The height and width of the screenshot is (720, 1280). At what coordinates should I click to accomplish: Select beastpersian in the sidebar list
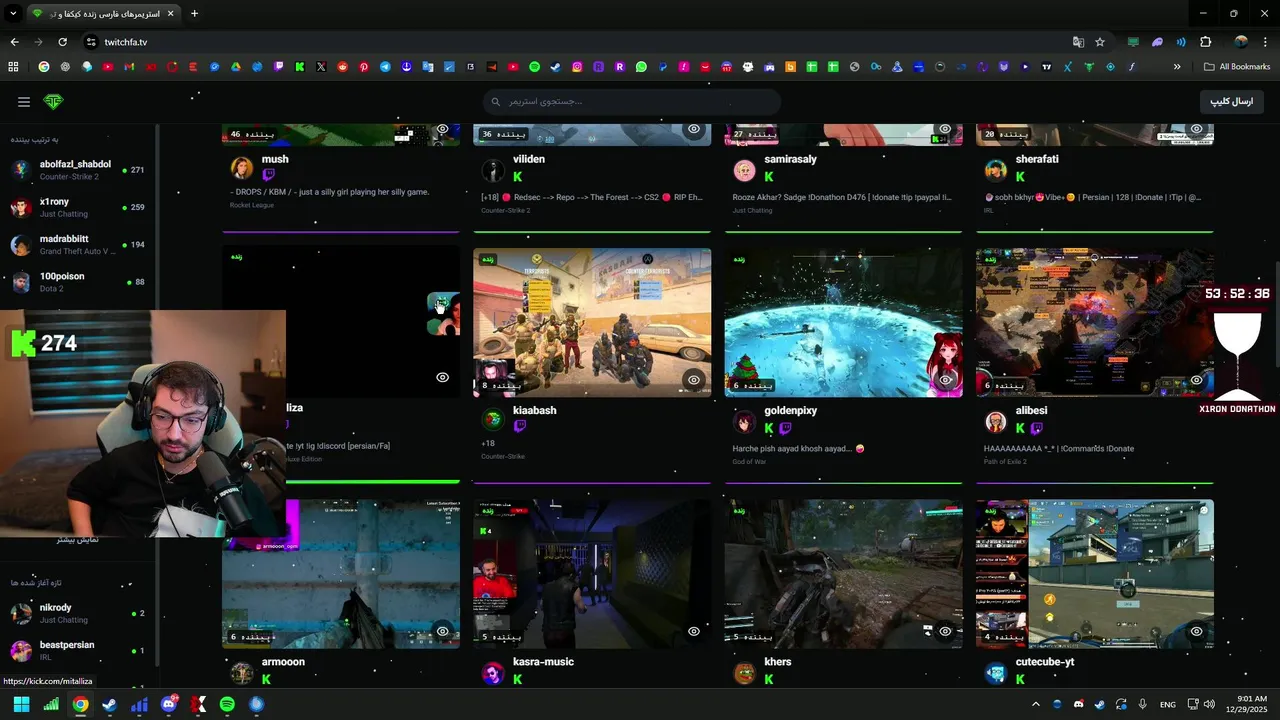pyautogui.click(x=78, y=651)
